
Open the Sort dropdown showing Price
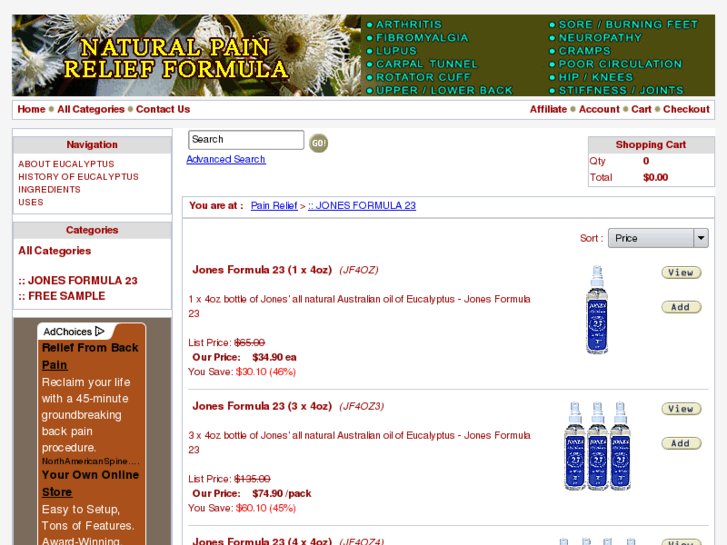pyautogui.click(x=658, y=238)
